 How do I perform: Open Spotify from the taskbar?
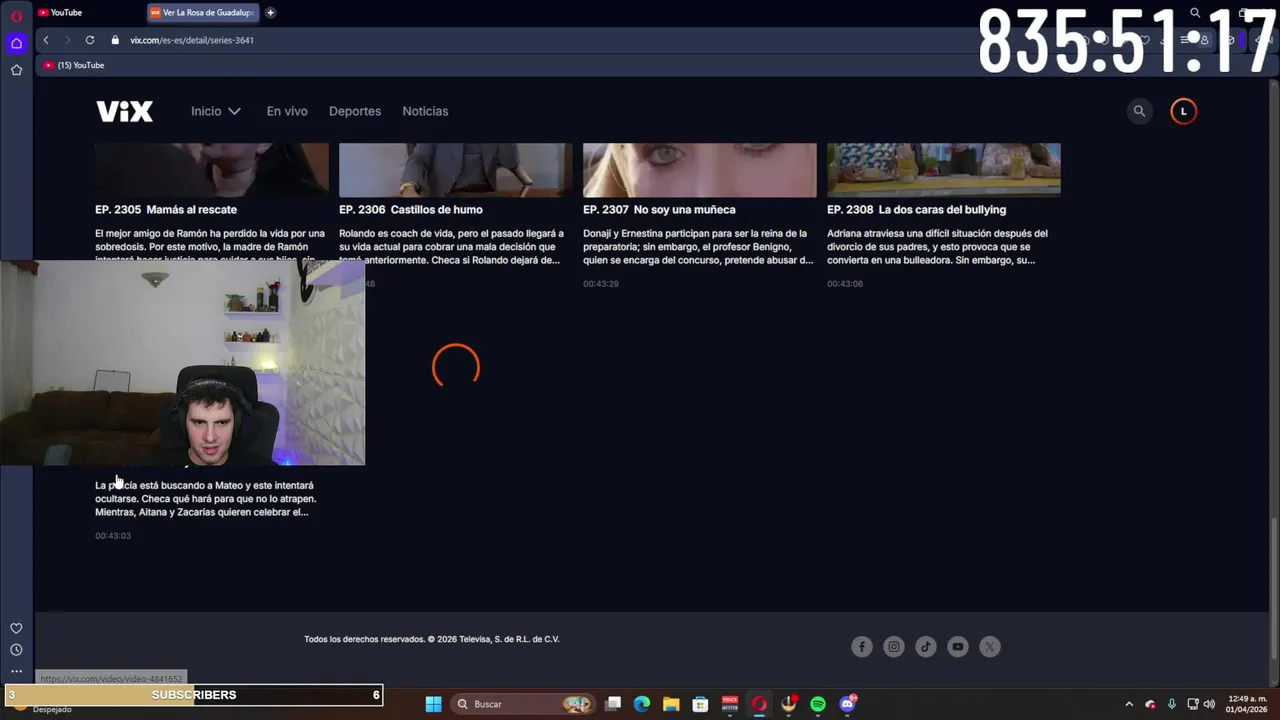pyautogui.click(x=818, y=704)
